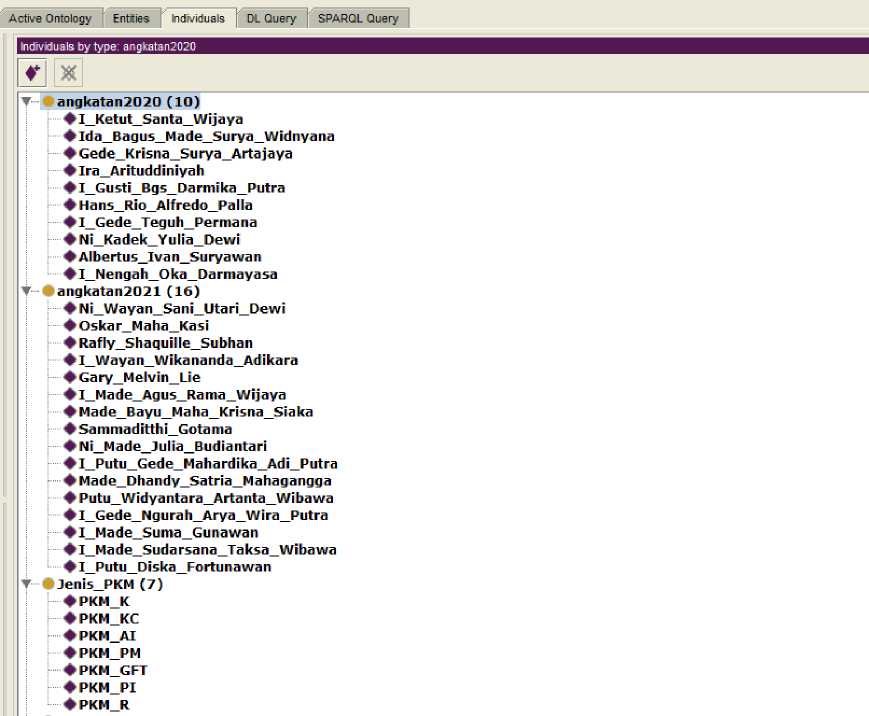
Task: Choose Hans_Rio_Alfredo_Palla in the list
Action: 165,205
